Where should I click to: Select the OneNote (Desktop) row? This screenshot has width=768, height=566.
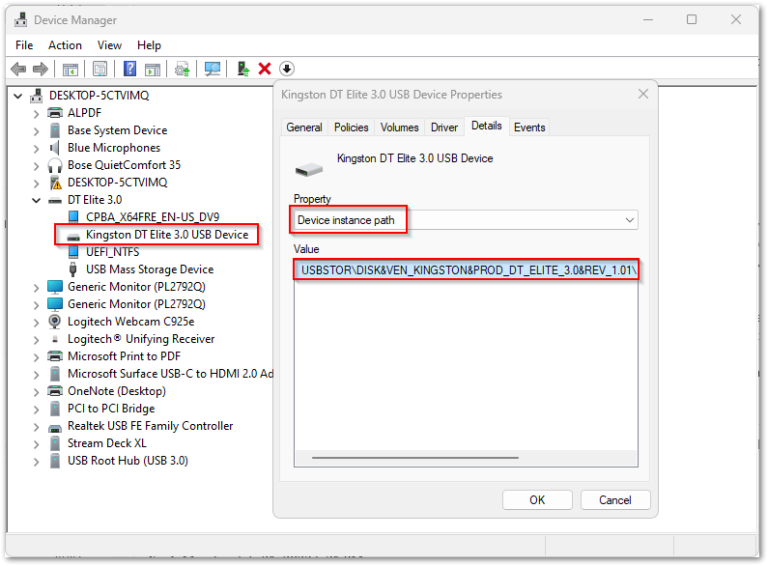click(x=117, y=391)
